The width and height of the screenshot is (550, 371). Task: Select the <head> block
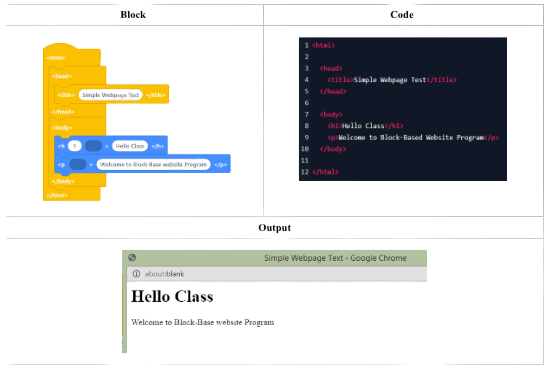point(62,76)
